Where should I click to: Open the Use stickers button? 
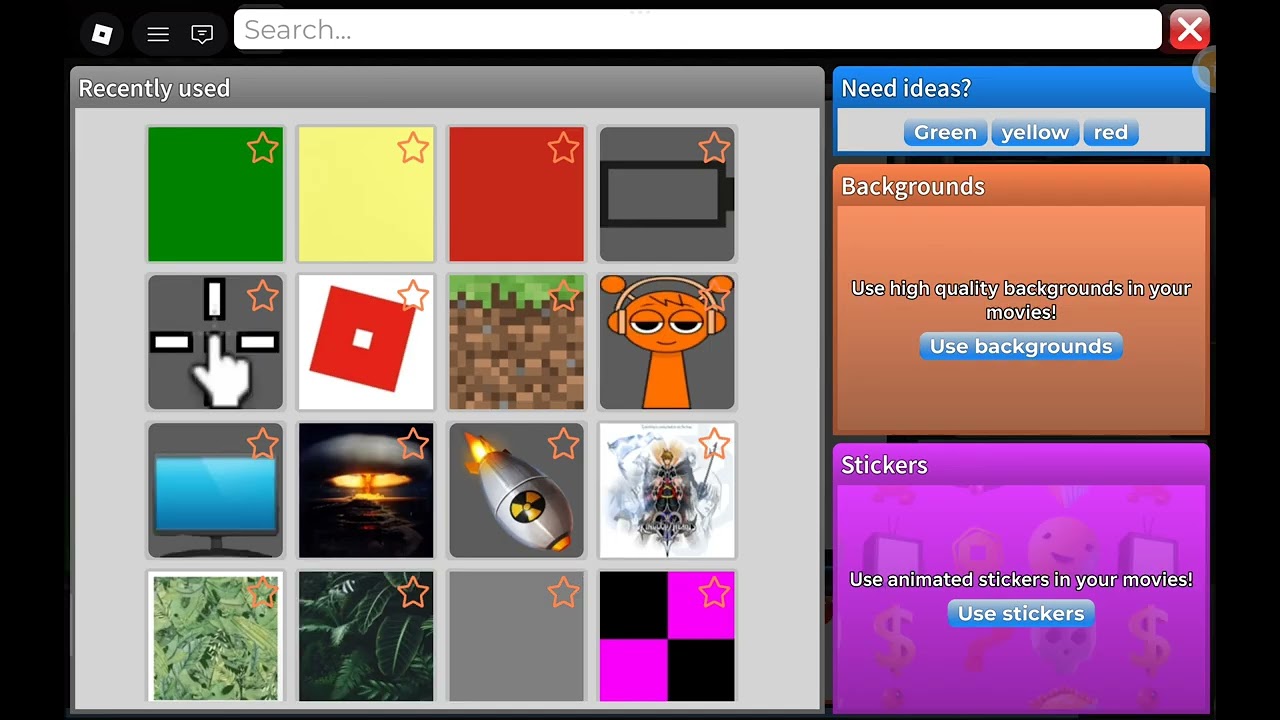click(1021, 613)
